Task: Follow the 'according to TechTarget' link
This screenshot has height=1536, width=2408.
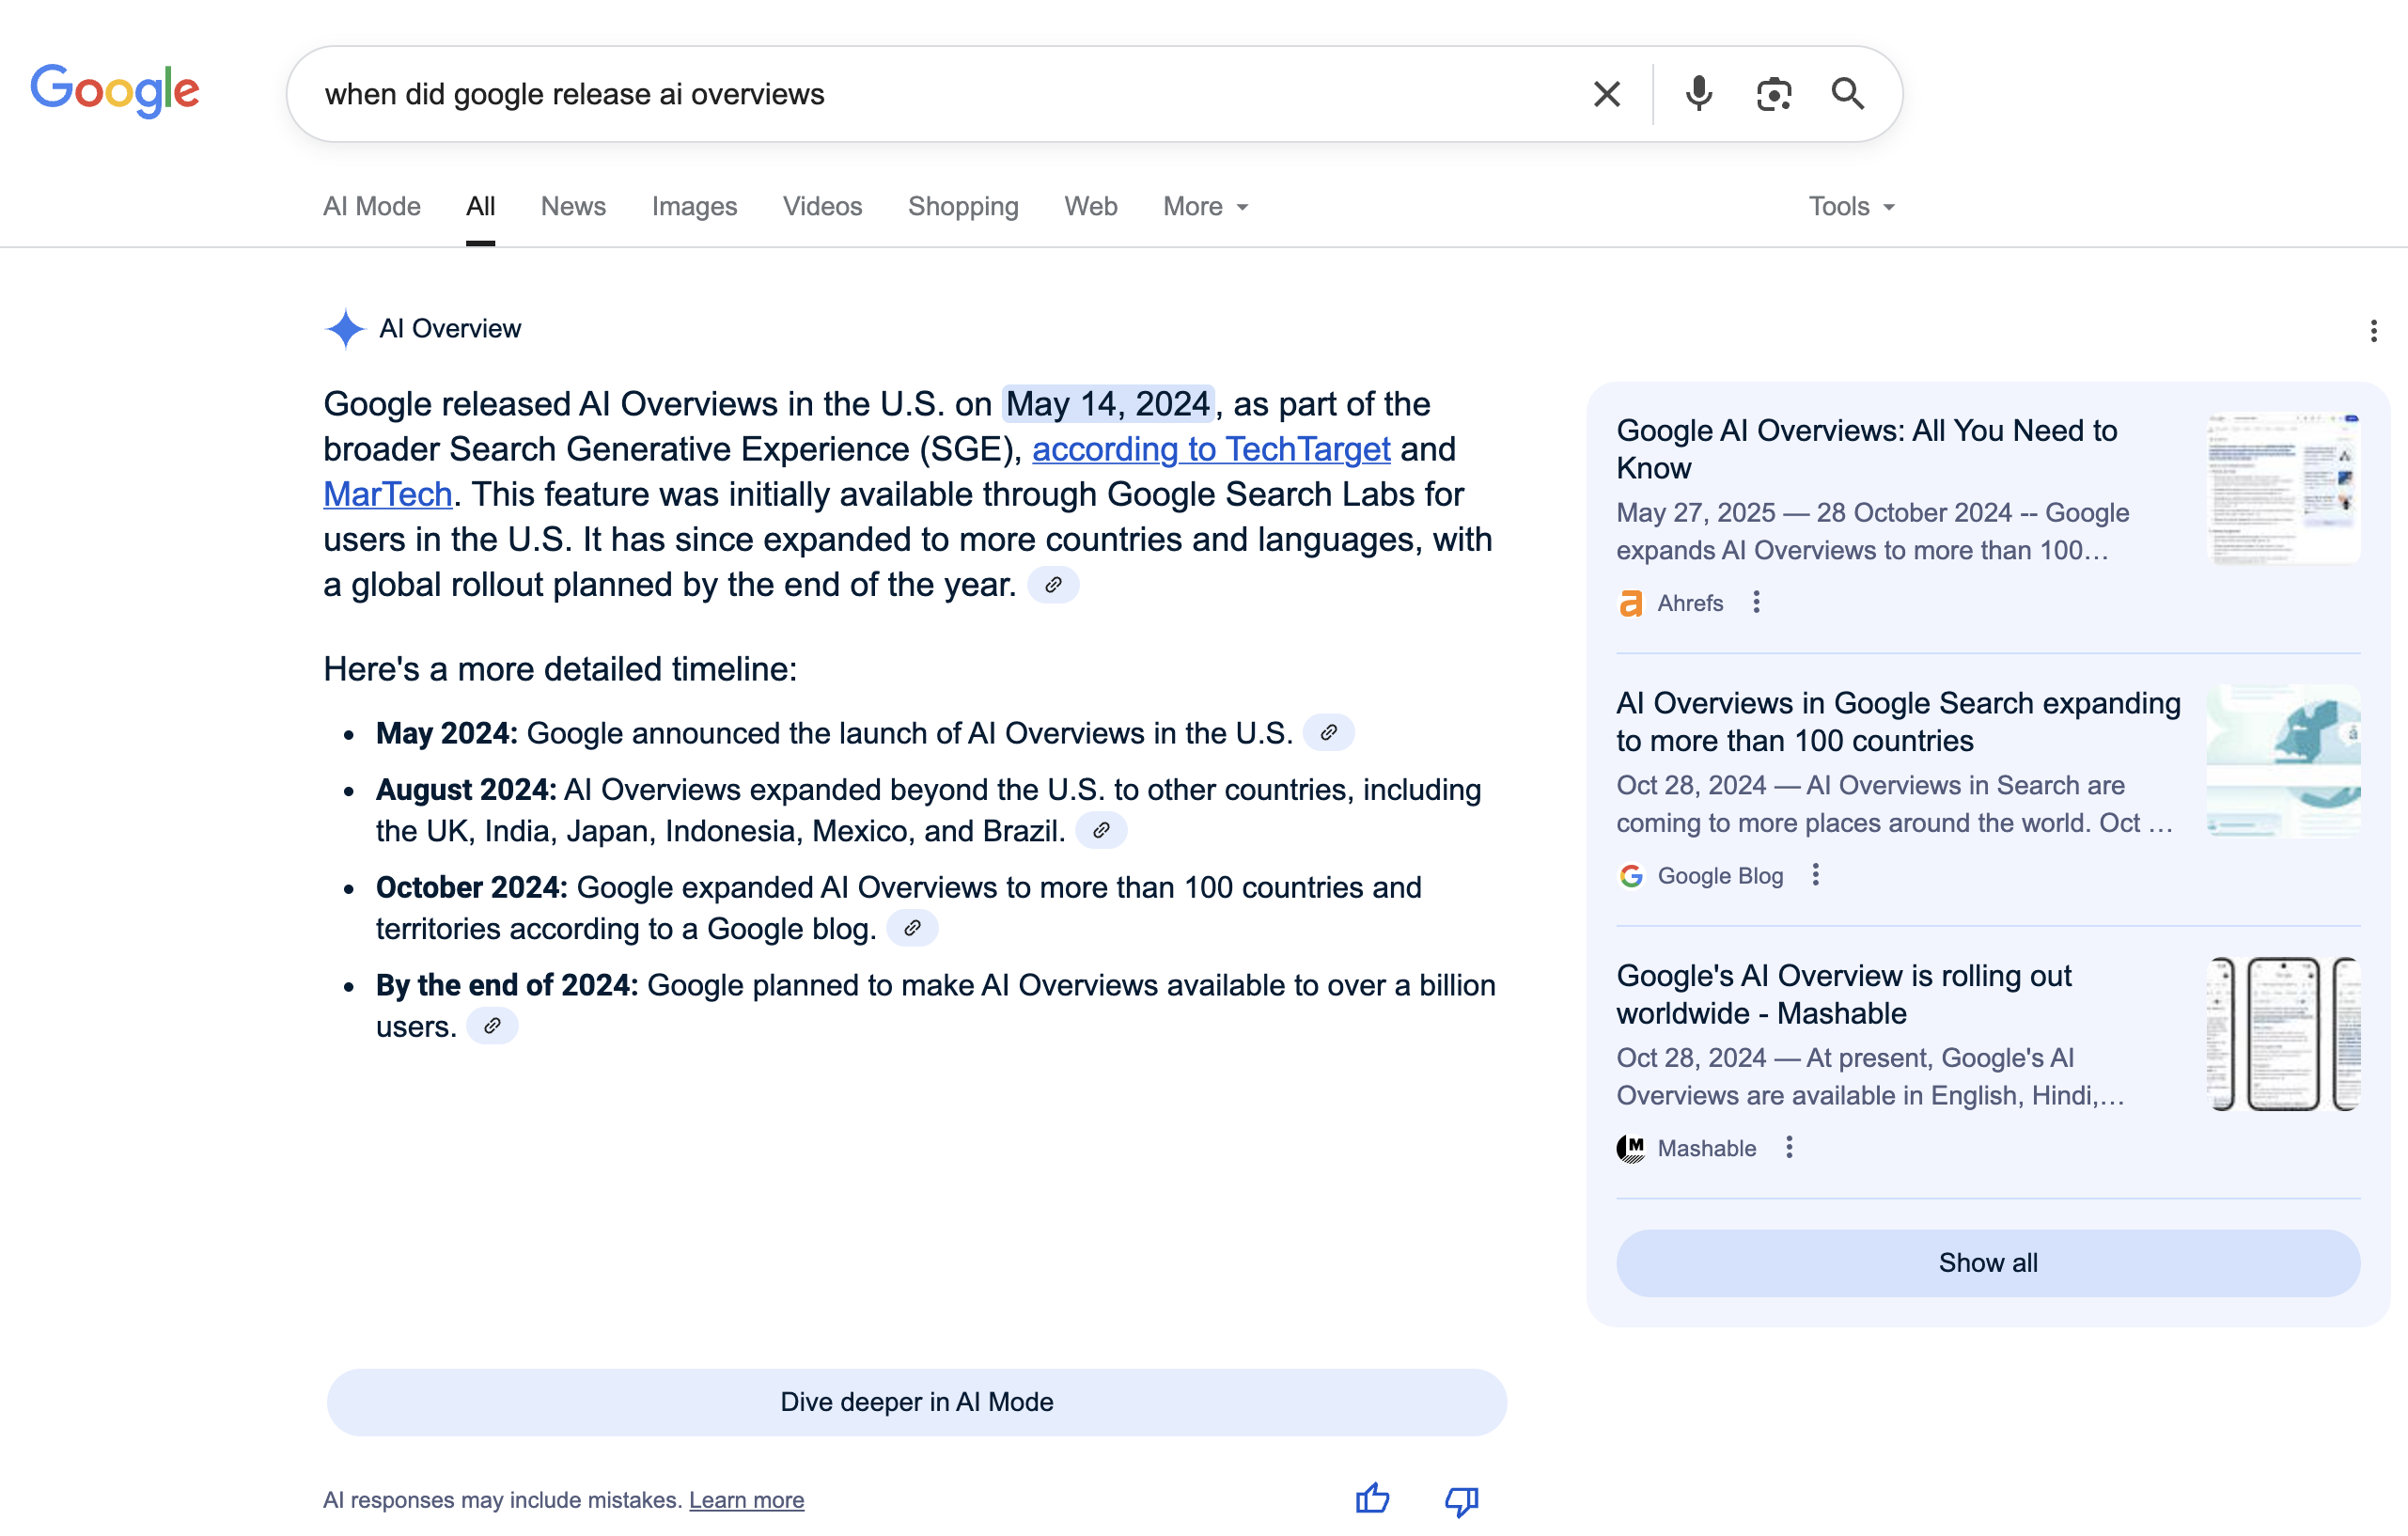Action: 1211,449
